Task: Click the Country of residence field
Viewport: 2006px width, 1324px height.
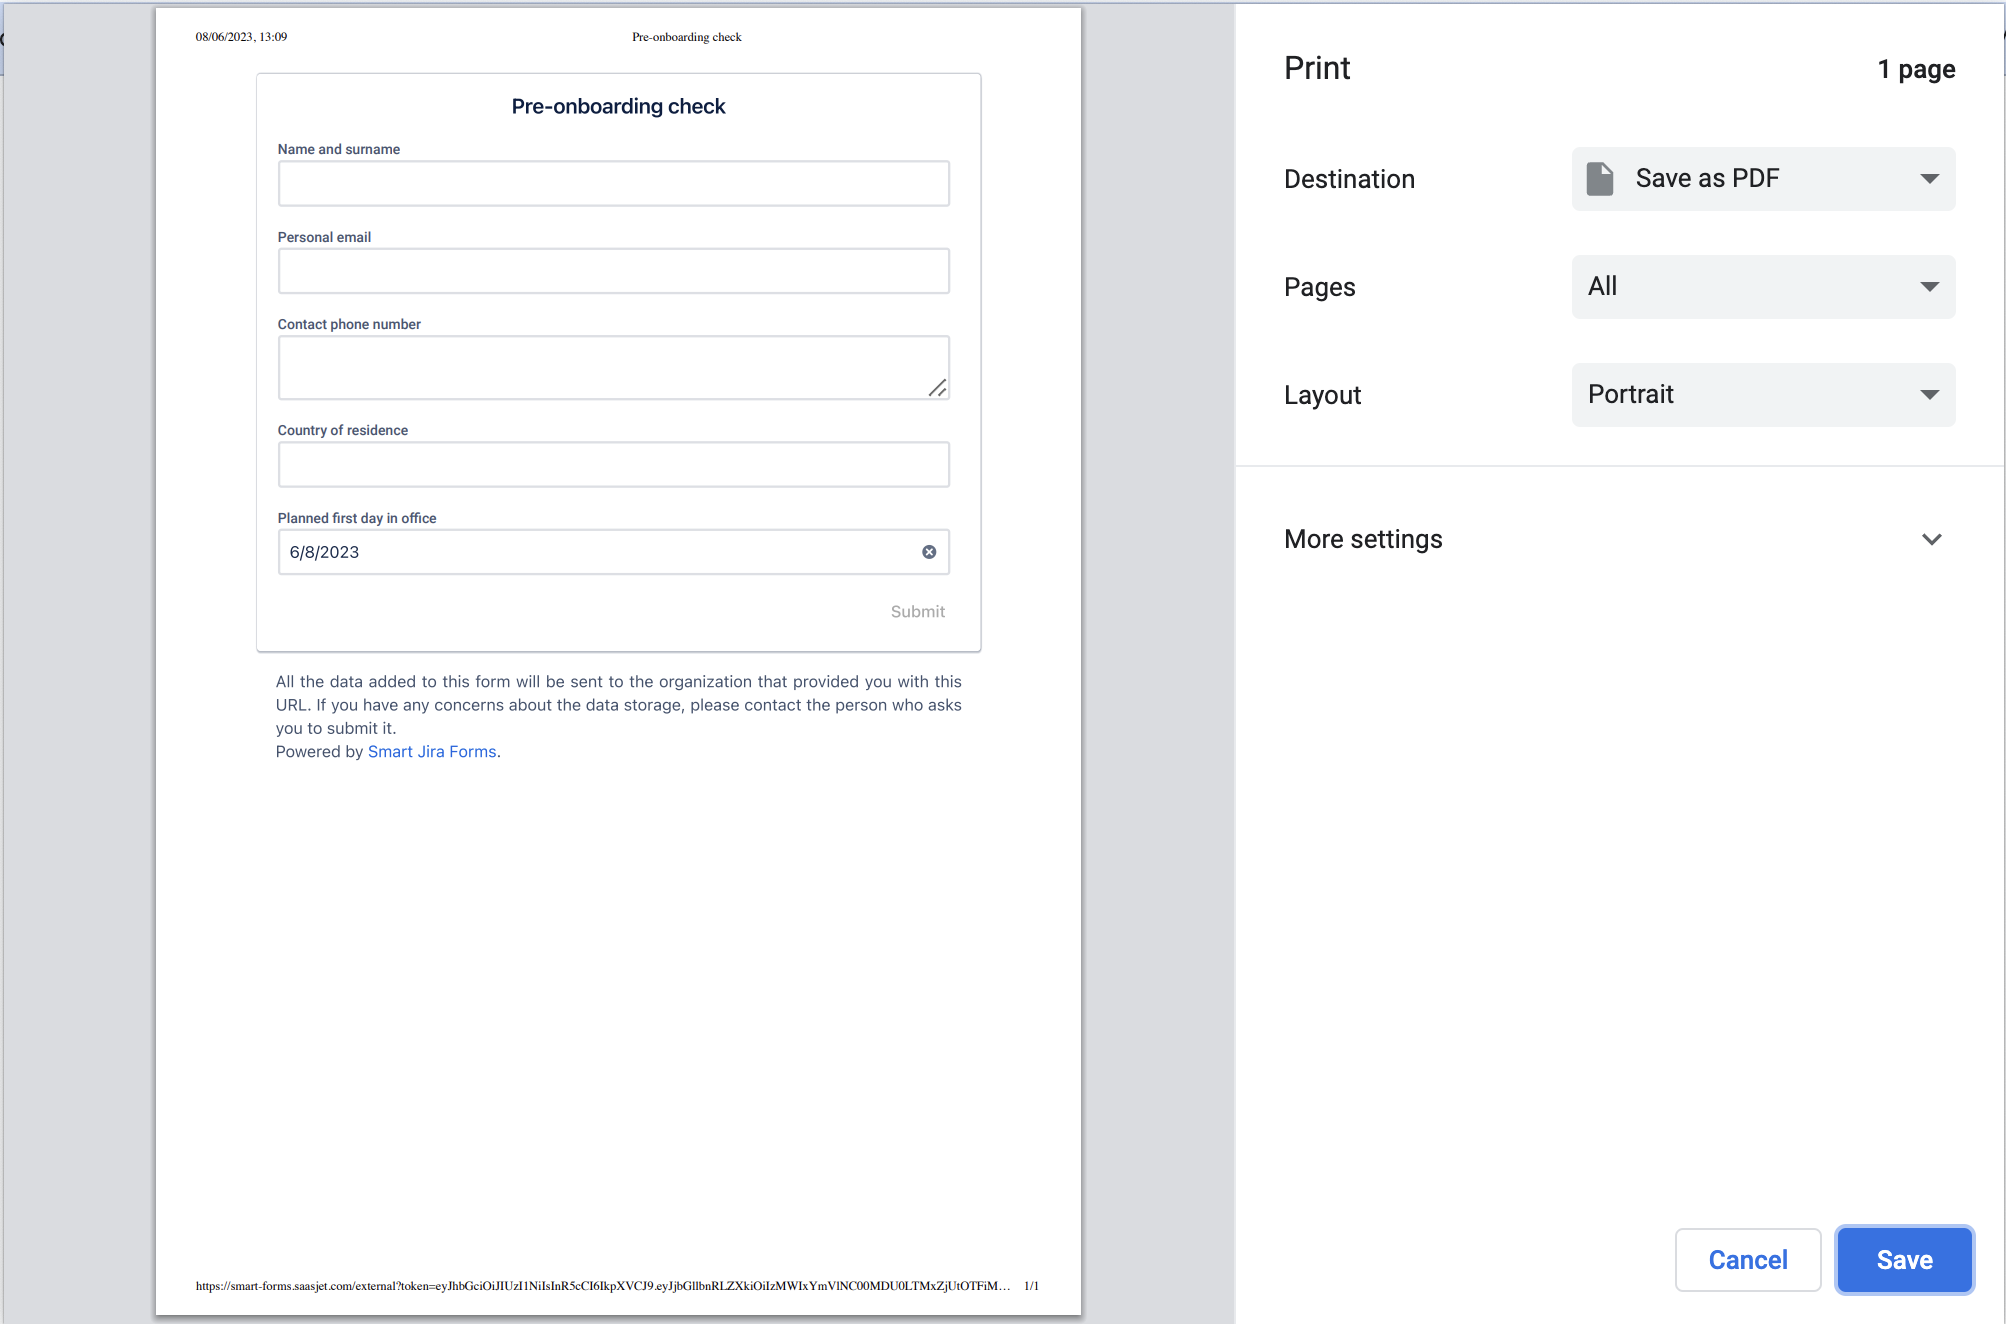Action: (613, 465)
